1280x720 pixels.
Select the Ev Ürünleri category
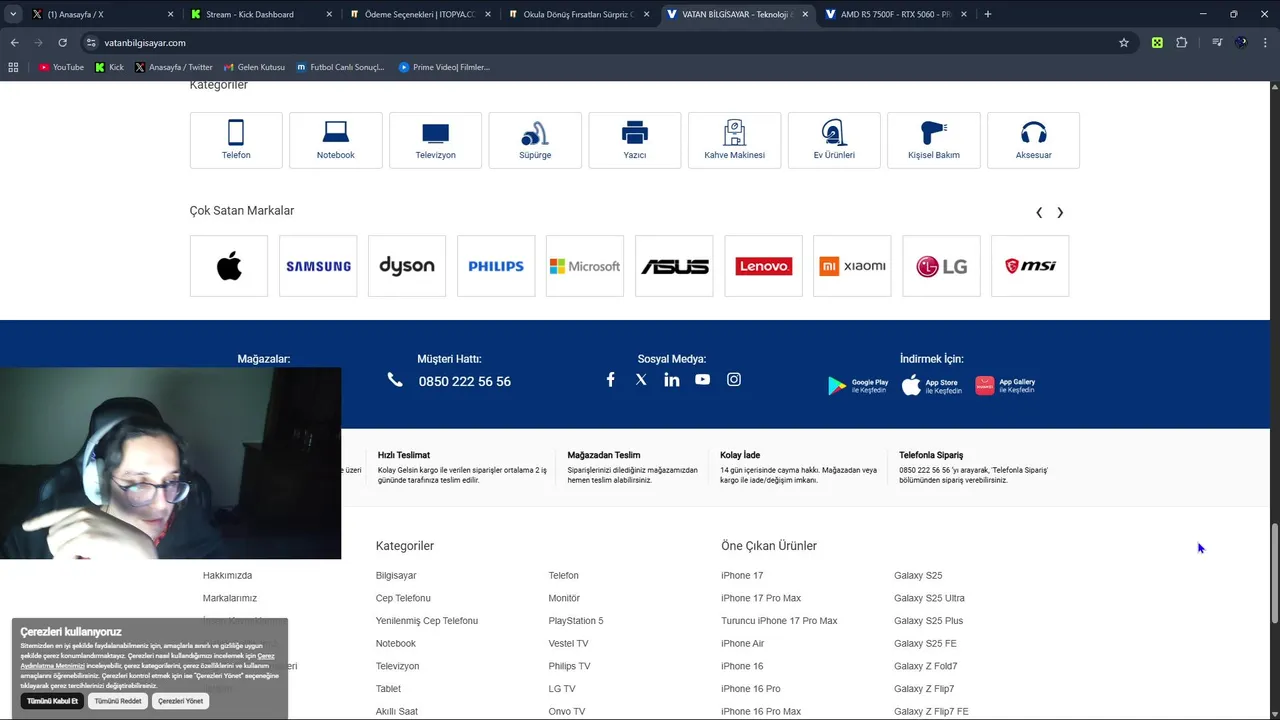tap(834, 140)
